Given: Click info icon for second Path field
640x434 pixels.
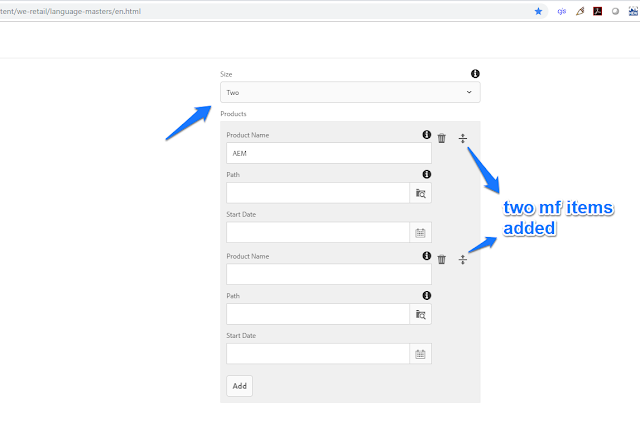Looking at the screenshot, I should 427,295.
